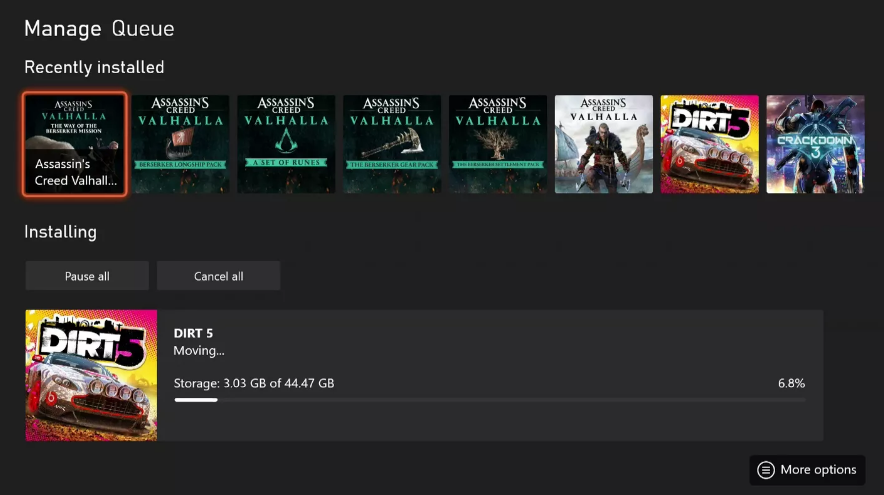Open More options menu
This screenshot has width=884, height=495.
(807, 470)
